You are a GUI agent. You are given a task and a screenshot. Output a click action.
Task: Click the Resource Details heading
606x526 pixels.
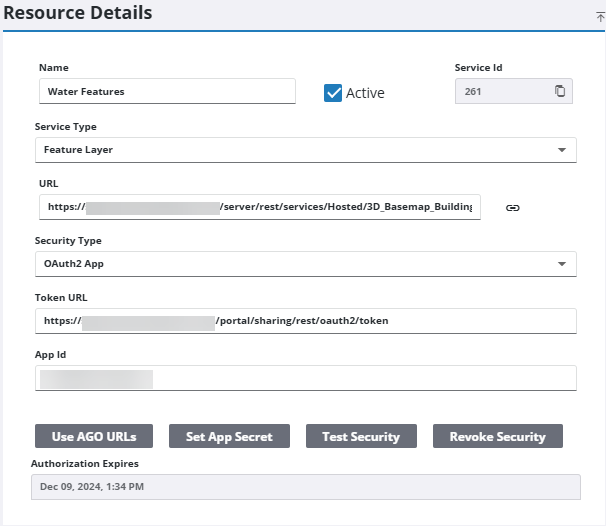click(78, 12)
